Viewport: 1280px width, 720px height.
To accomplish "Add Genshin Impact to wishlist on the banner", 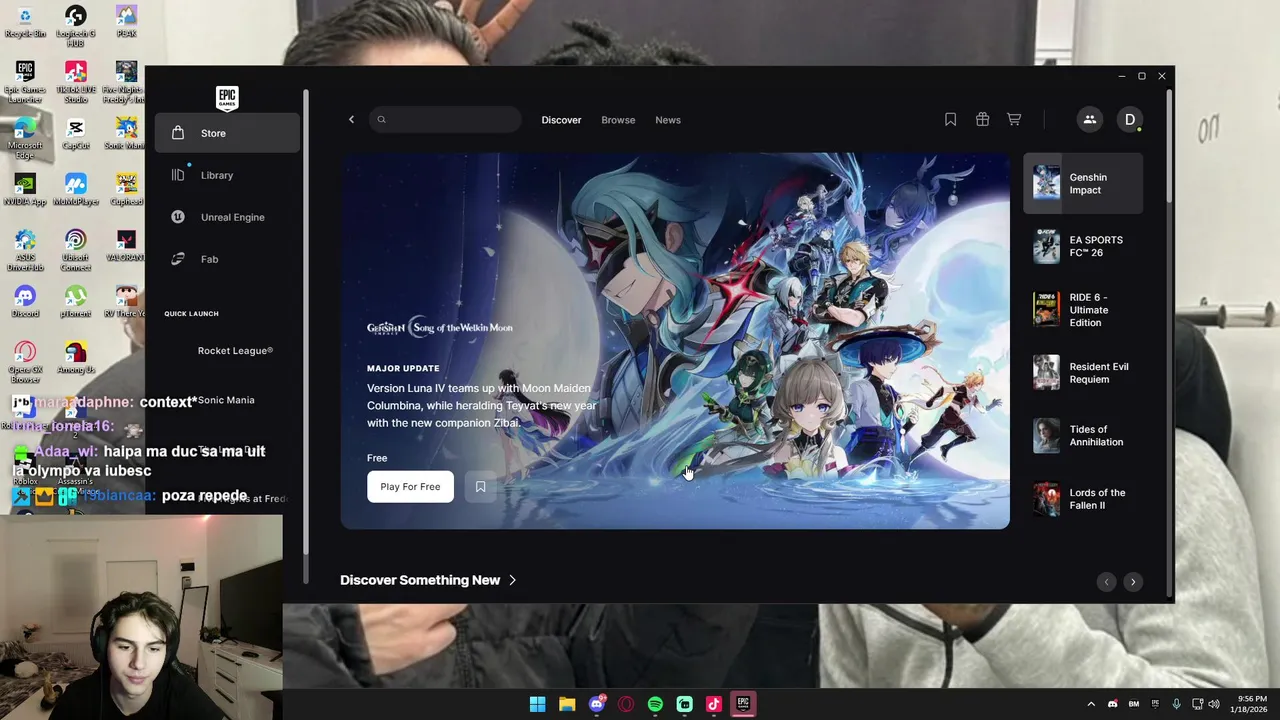I will point(480,487).
